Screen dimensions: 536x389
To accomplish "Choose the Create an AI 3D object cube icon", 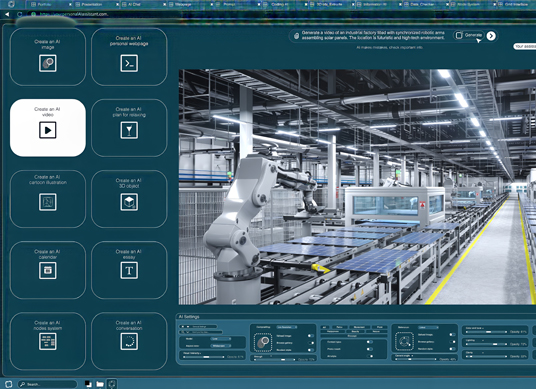I will [x=129, y=202].
